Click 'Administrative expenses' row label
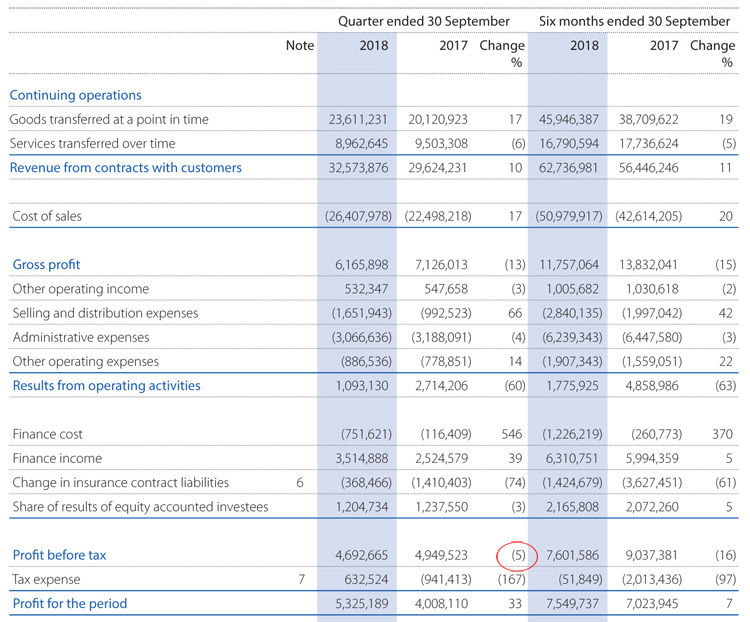Viewport: 750px width, 622px height. tap(81, 337)
